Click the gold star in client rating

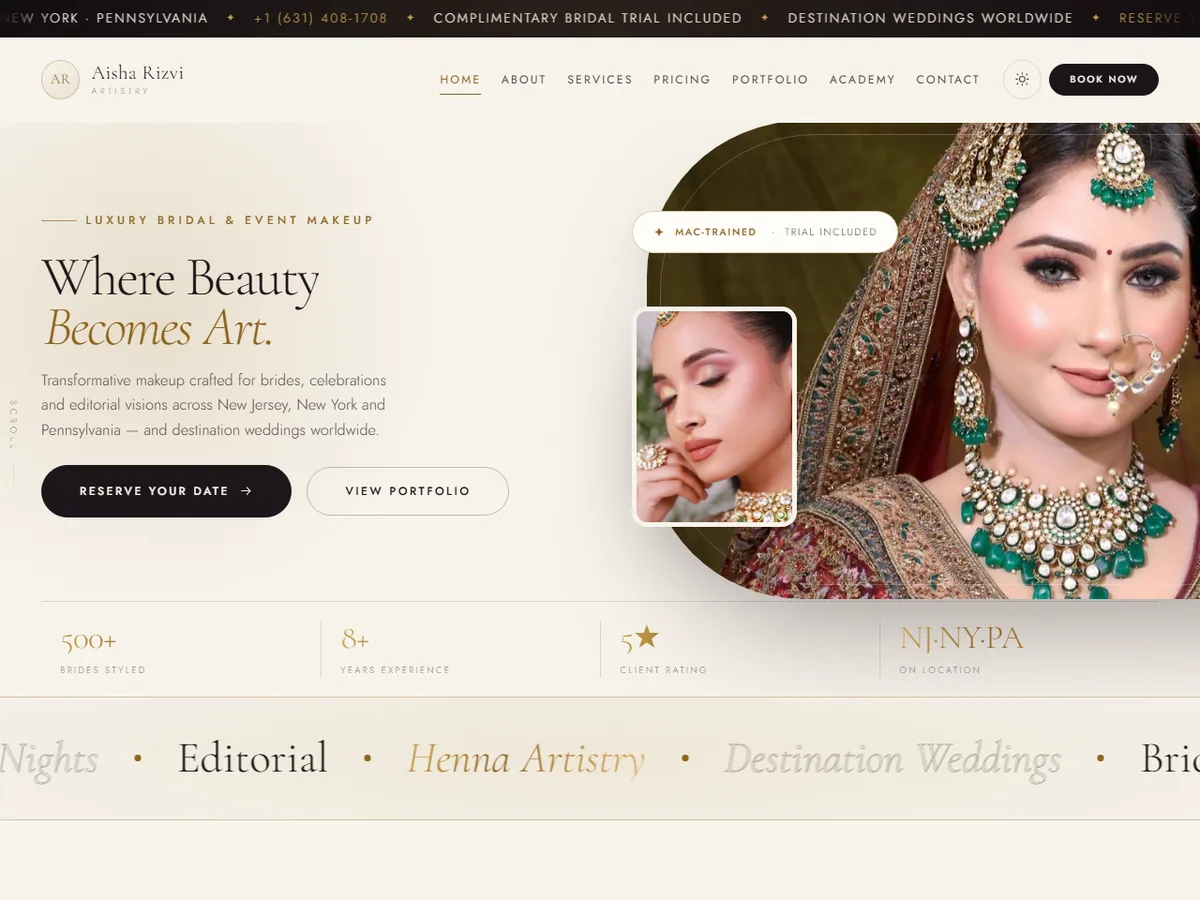(x=647, y=636)
